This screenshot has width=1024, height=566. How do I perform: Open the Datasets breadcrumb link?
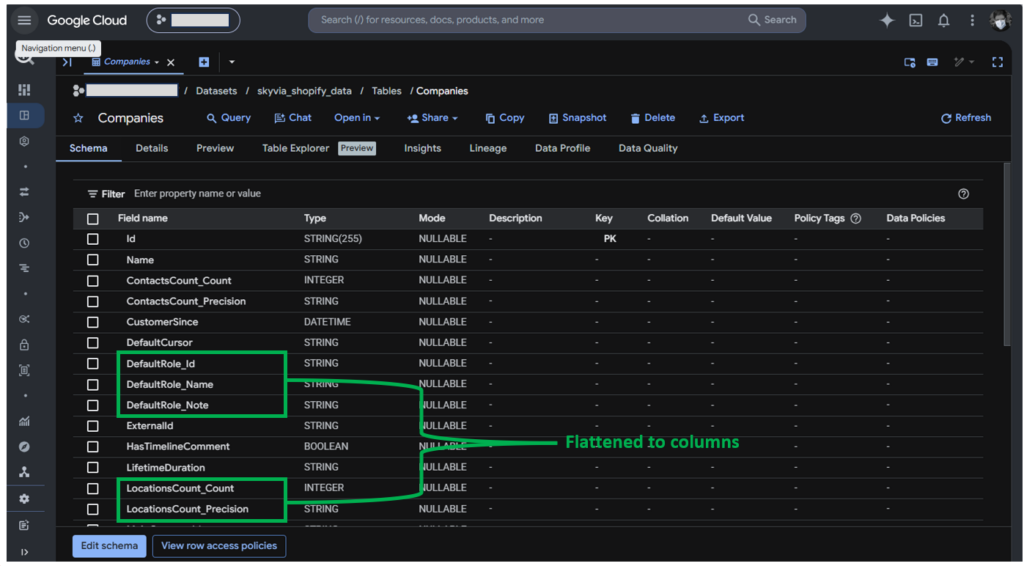point(216,91)
